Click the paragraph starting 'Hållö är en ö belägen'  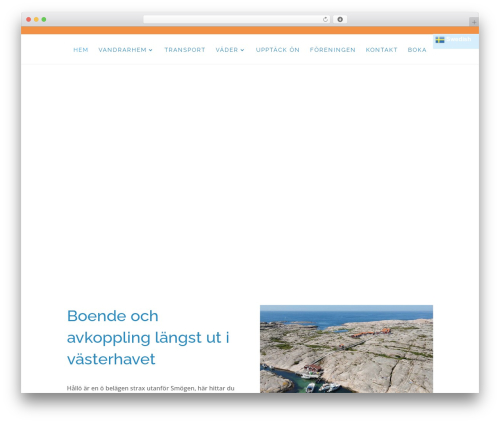click(x=150, y=388)
